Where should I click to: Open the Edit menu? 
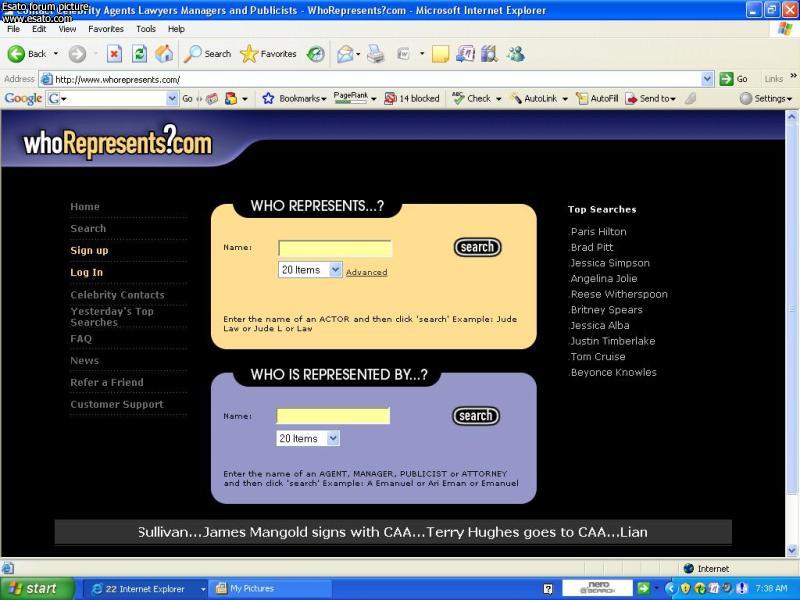[x=39, y=29]
